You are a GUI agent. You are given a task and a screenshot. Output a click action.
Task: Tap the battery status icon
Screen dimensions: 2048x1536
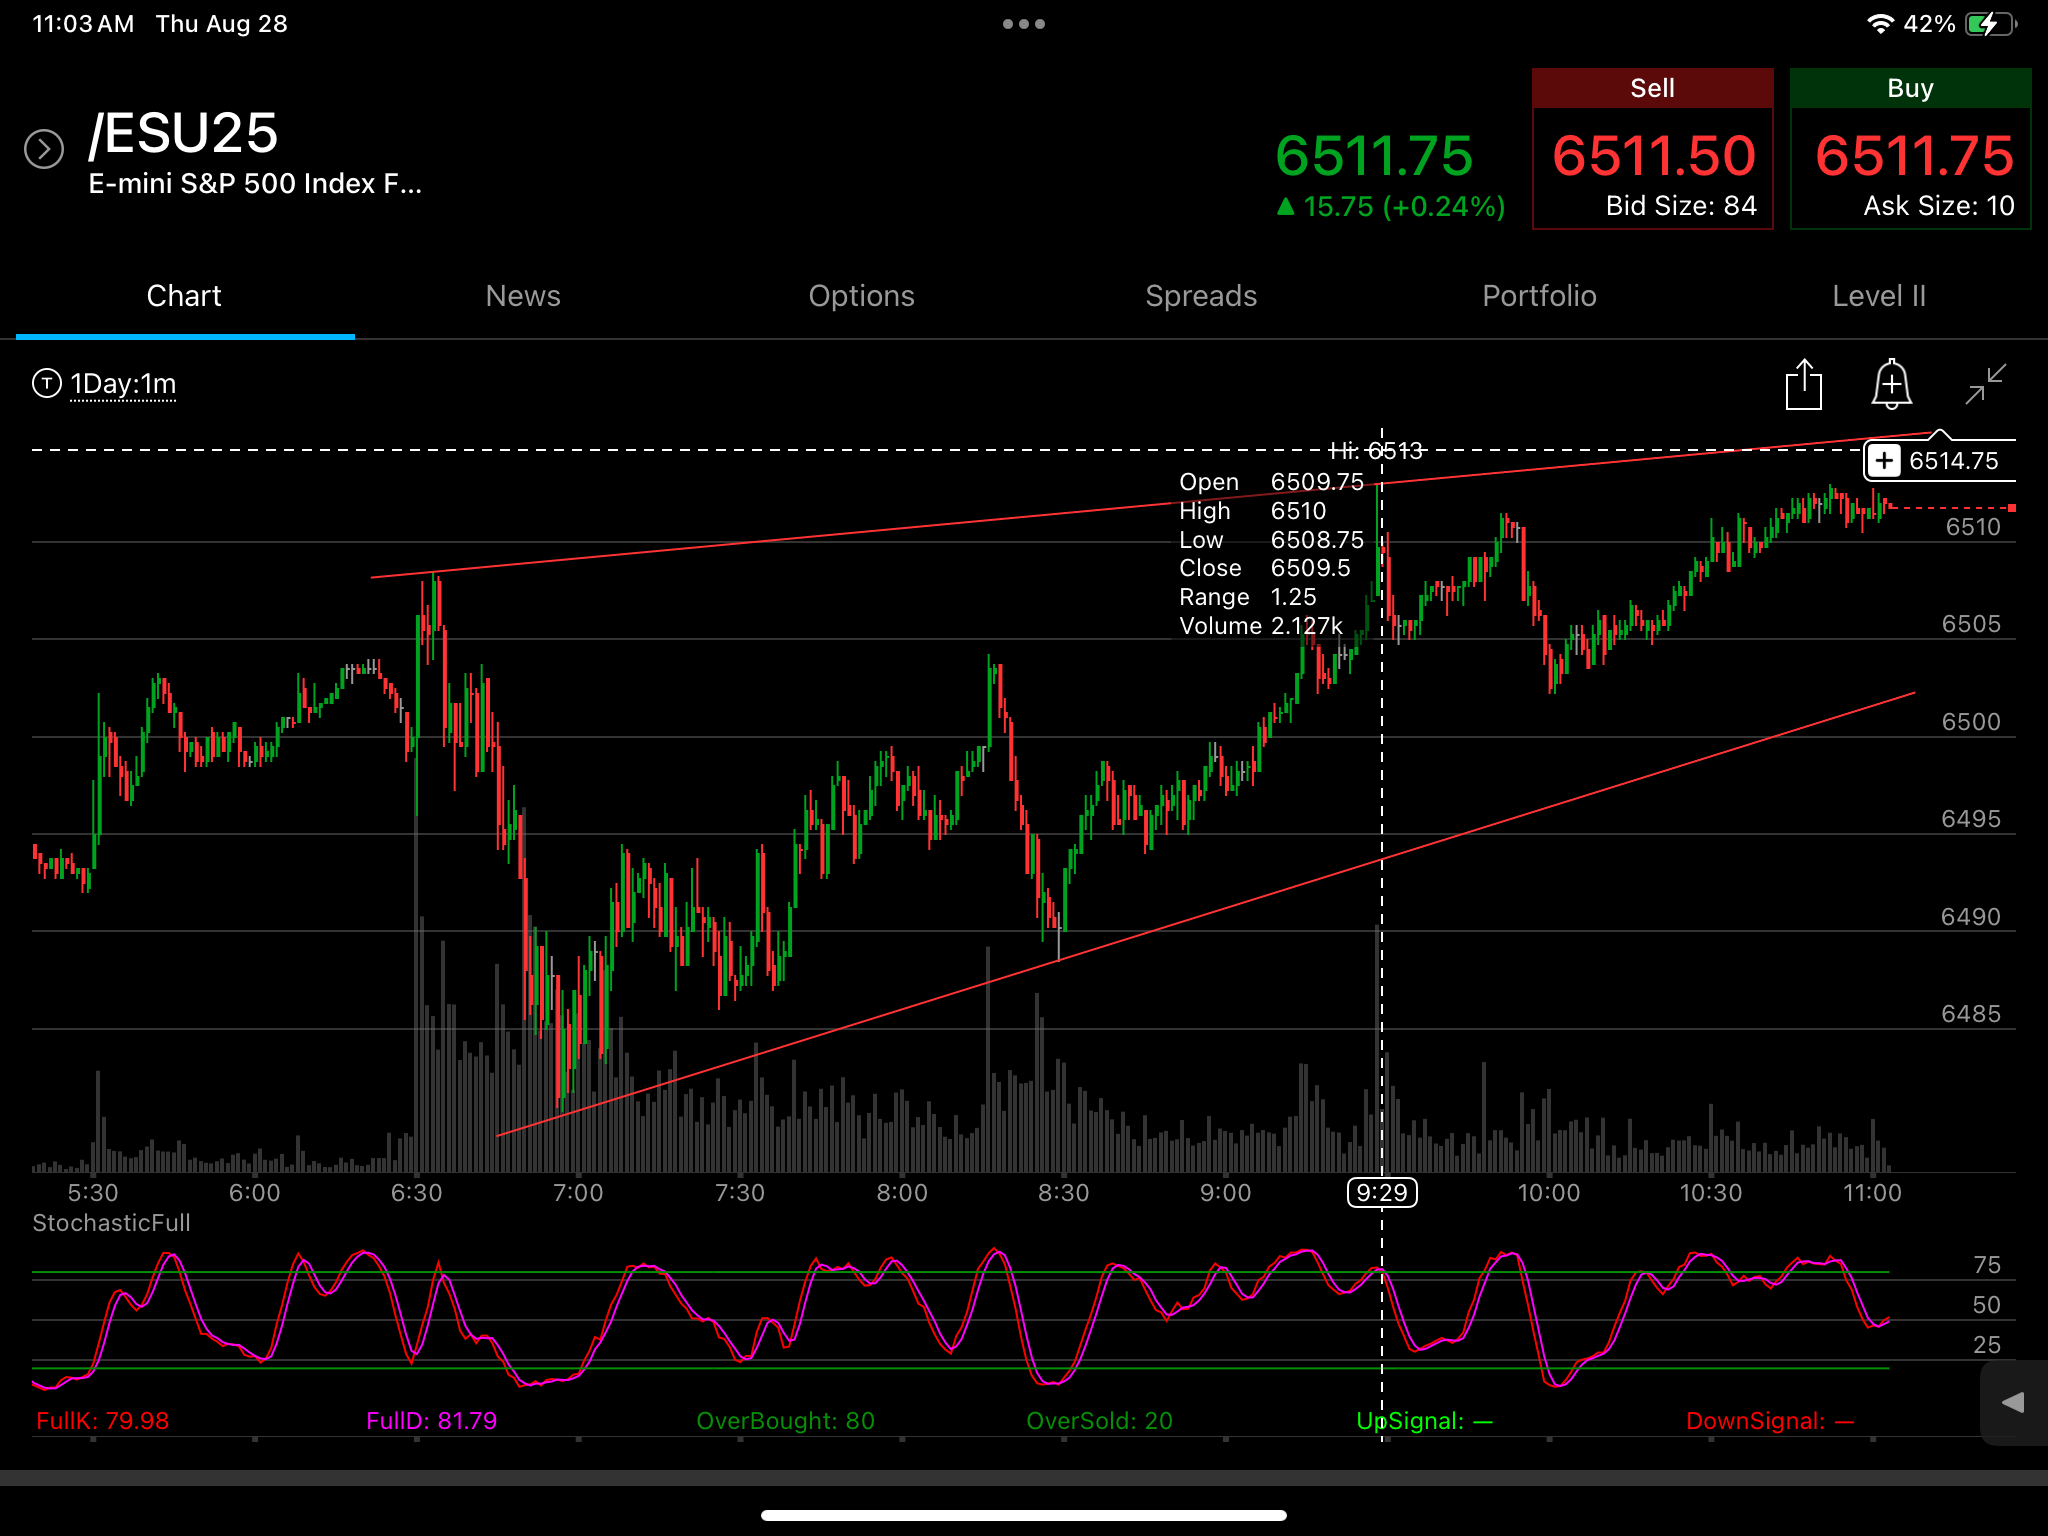(x=1991, y=24)
